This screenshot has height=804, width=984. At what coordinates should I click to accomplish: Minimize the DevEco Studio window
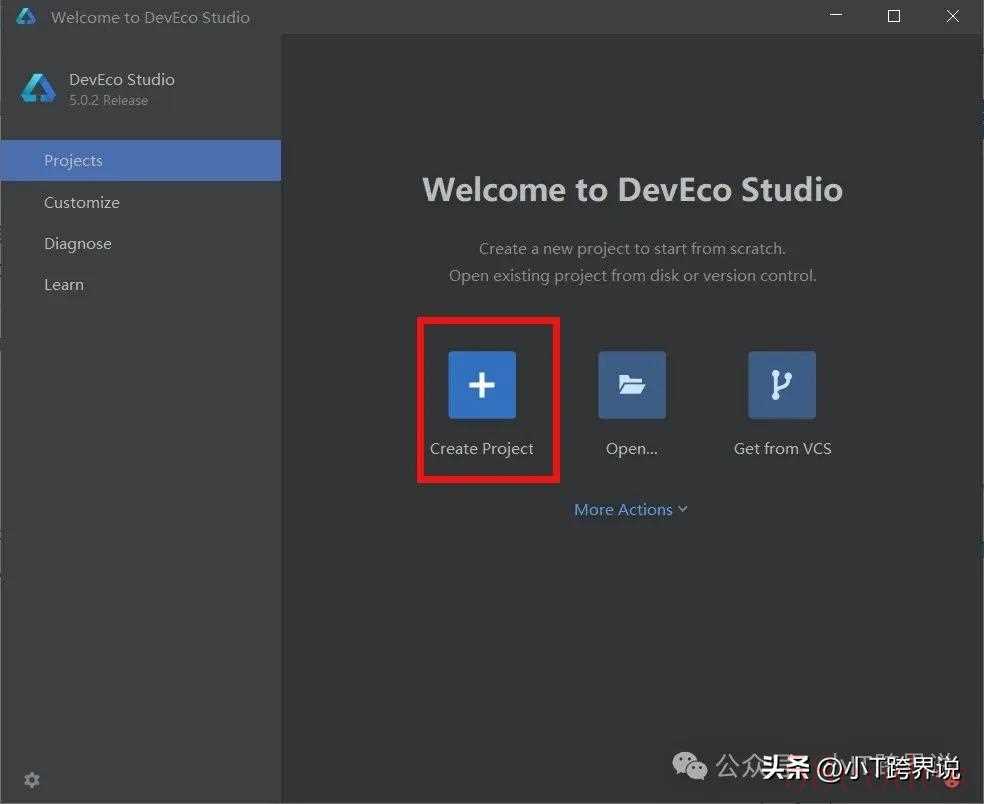pos(836,16)
